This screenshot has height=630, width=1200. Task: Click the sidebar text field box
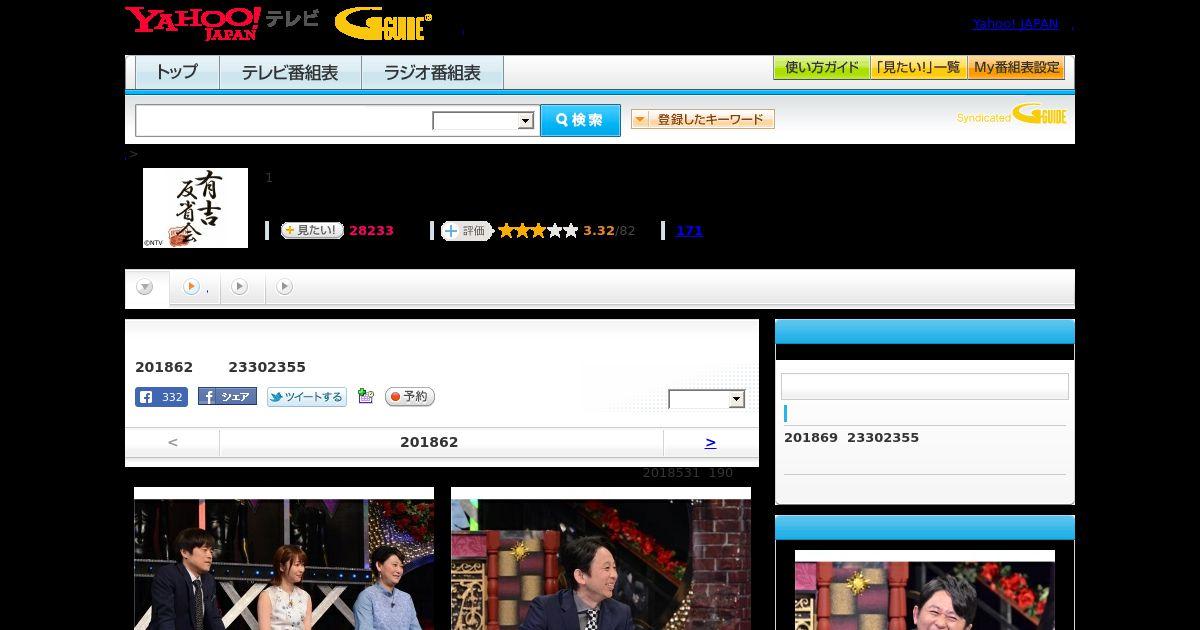coord(925,387)
